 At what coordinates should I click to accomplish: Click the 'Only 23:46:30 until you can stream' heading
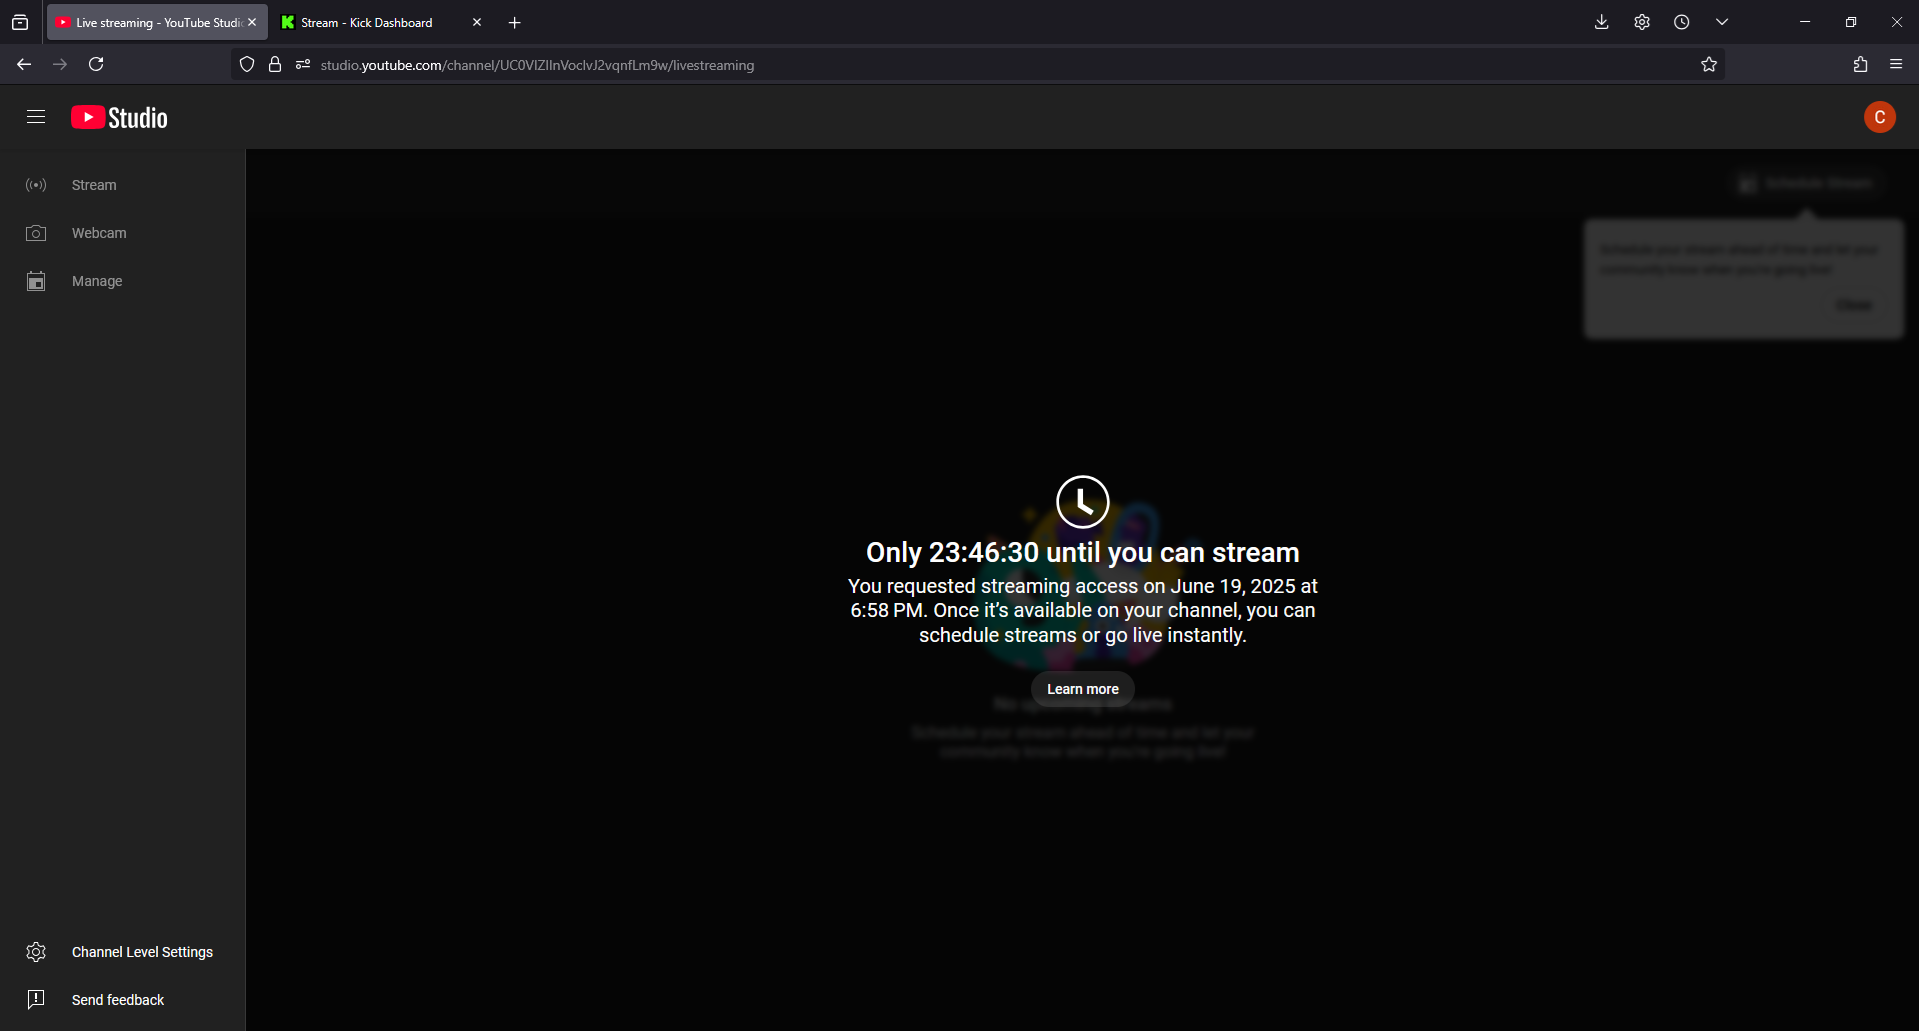[x=1082, y=552]
